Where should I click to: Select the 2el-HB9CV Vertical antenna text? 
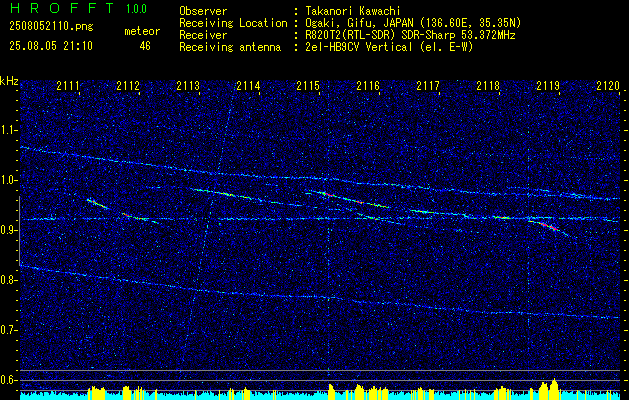tap(390, 47)
